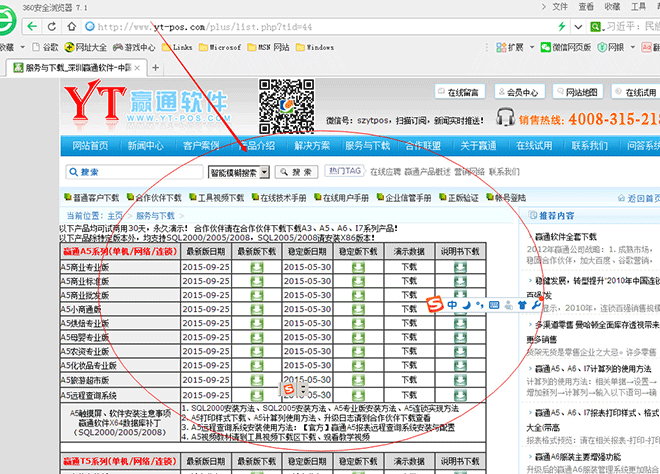Open Sogou wrench settings icon
Viewport: 660px width, 474px height.
tap(536, 305)
